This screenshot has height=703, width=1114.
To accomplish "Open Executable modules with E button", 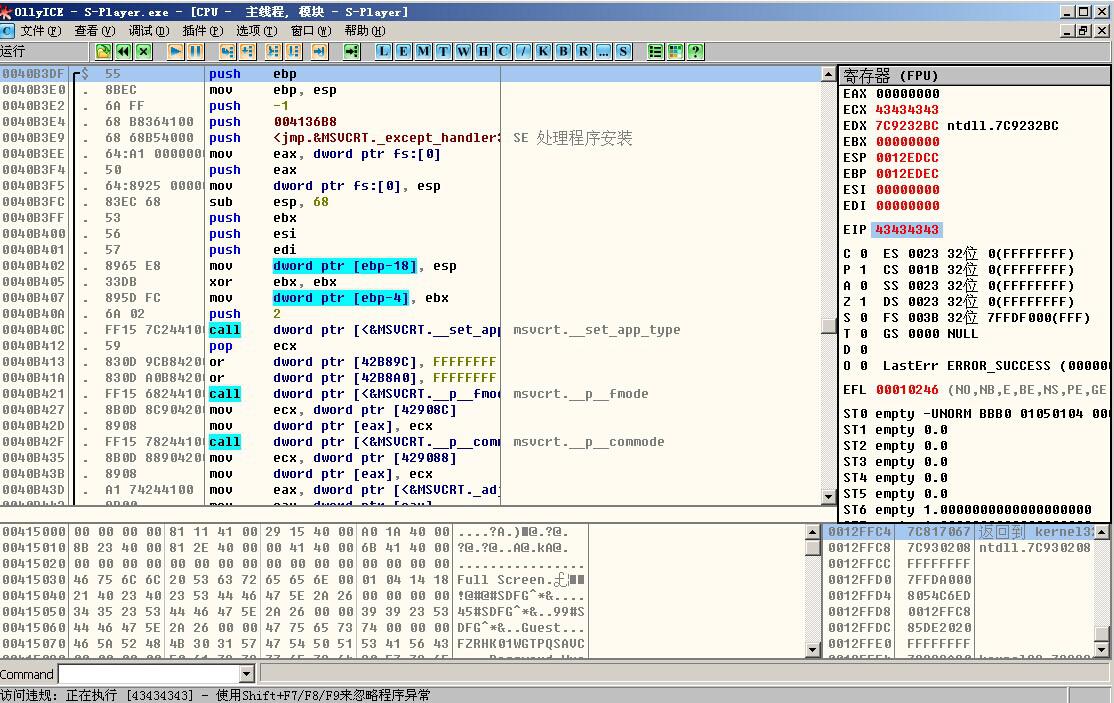I will pyautogui.click(x=404, y=51).
